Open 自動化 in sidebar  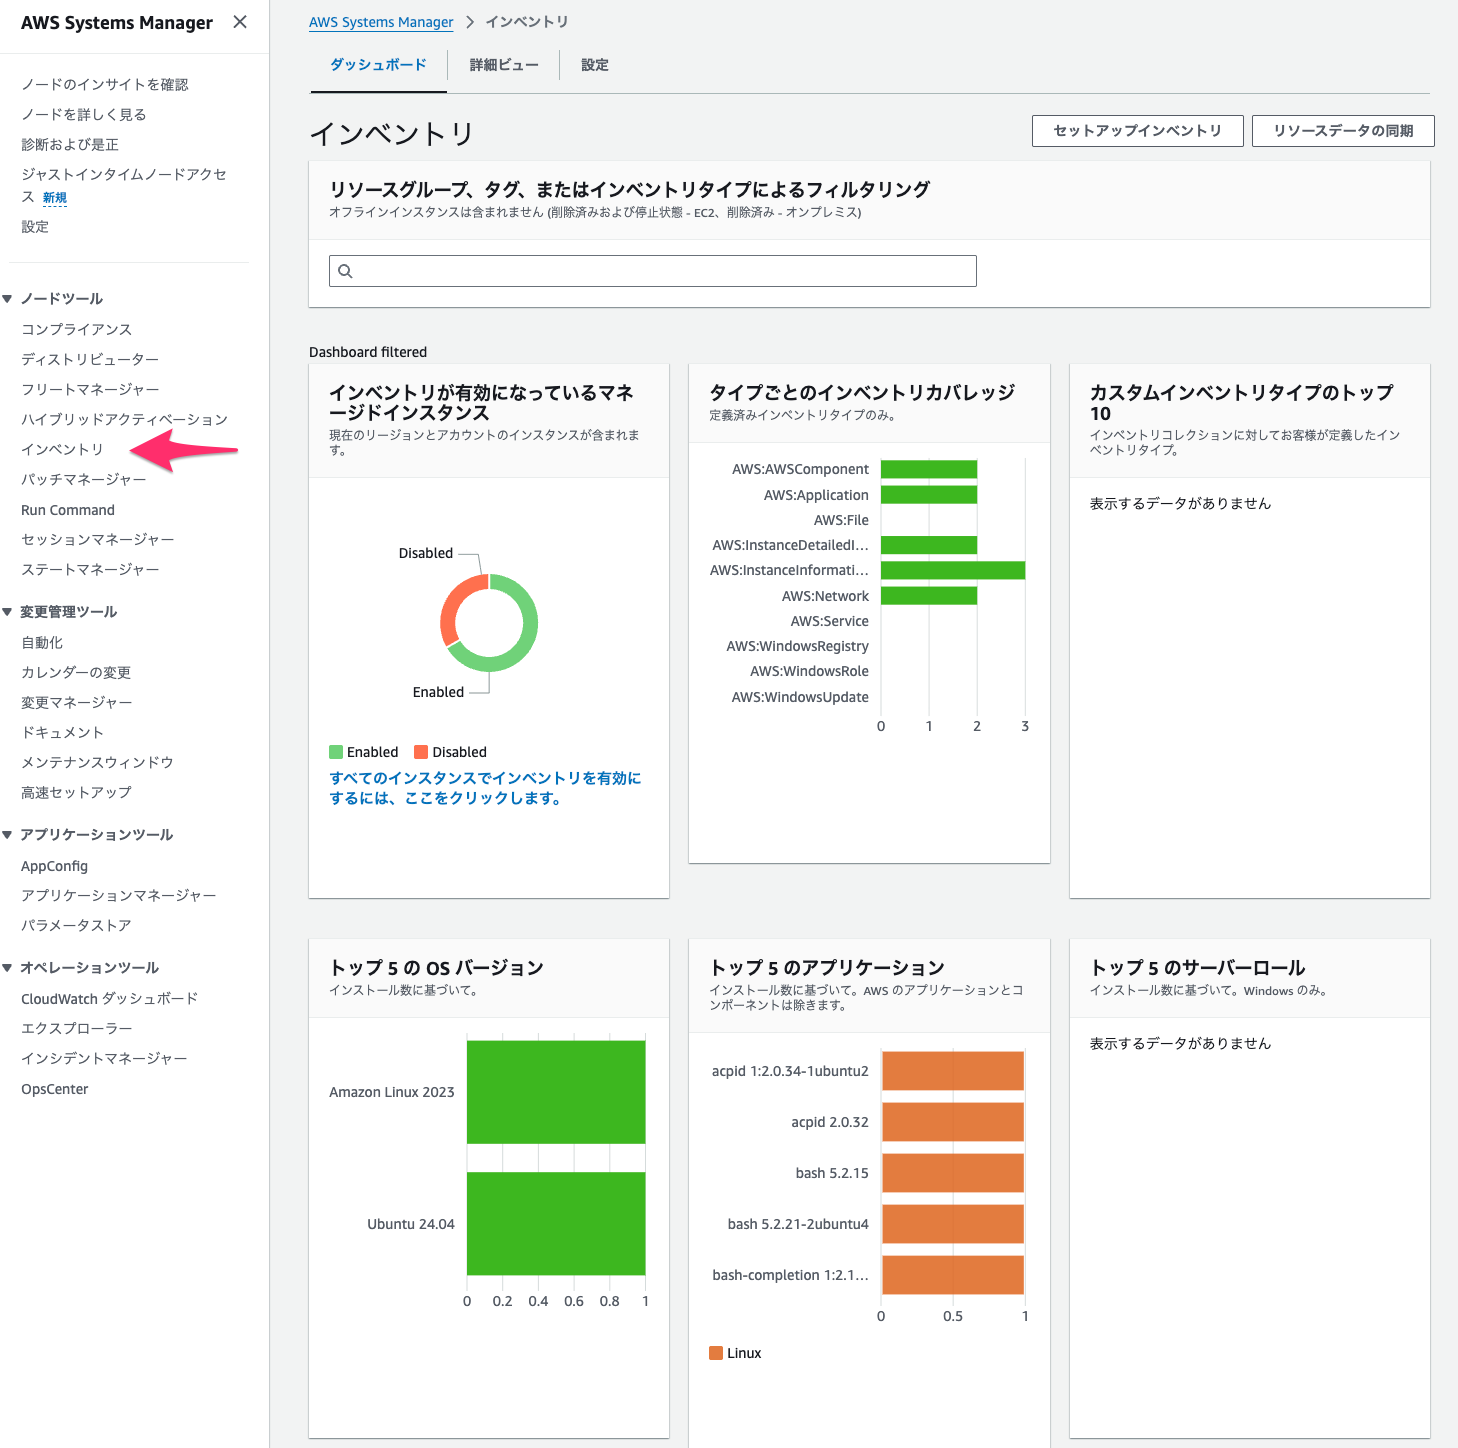click(42, 643)
